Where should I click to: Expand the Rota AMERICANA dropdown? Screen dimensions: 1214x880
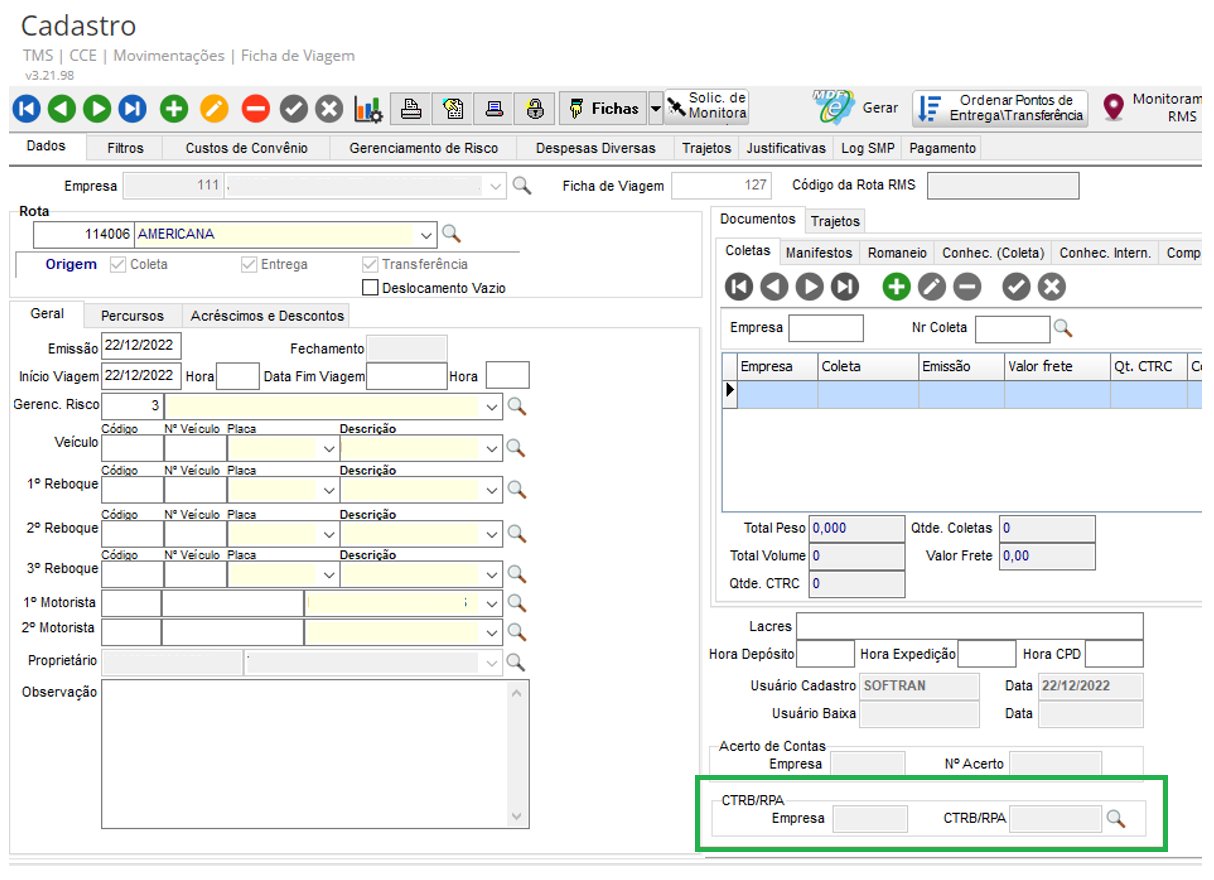click(427, 235)
